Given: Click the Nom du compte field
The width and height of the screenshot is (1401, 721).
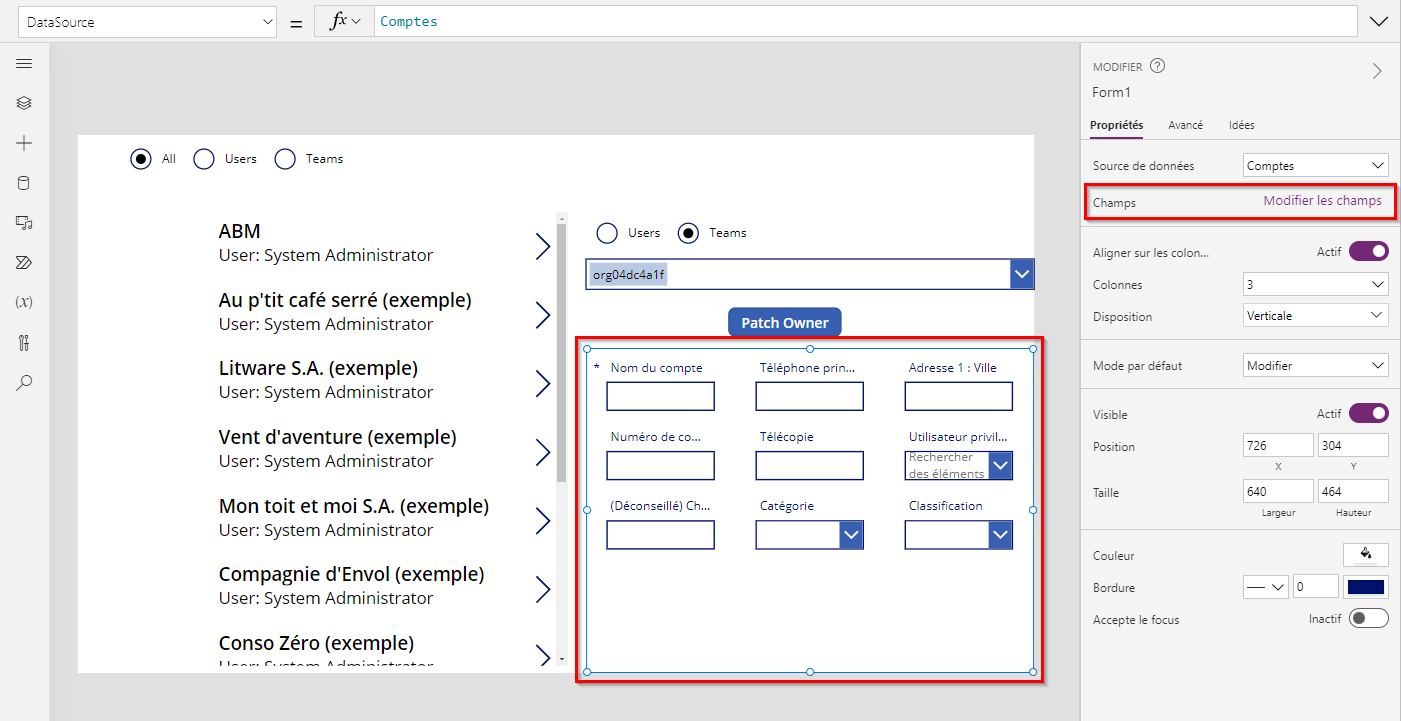Looking at the screenshot, I should click(x=660, y=396).
